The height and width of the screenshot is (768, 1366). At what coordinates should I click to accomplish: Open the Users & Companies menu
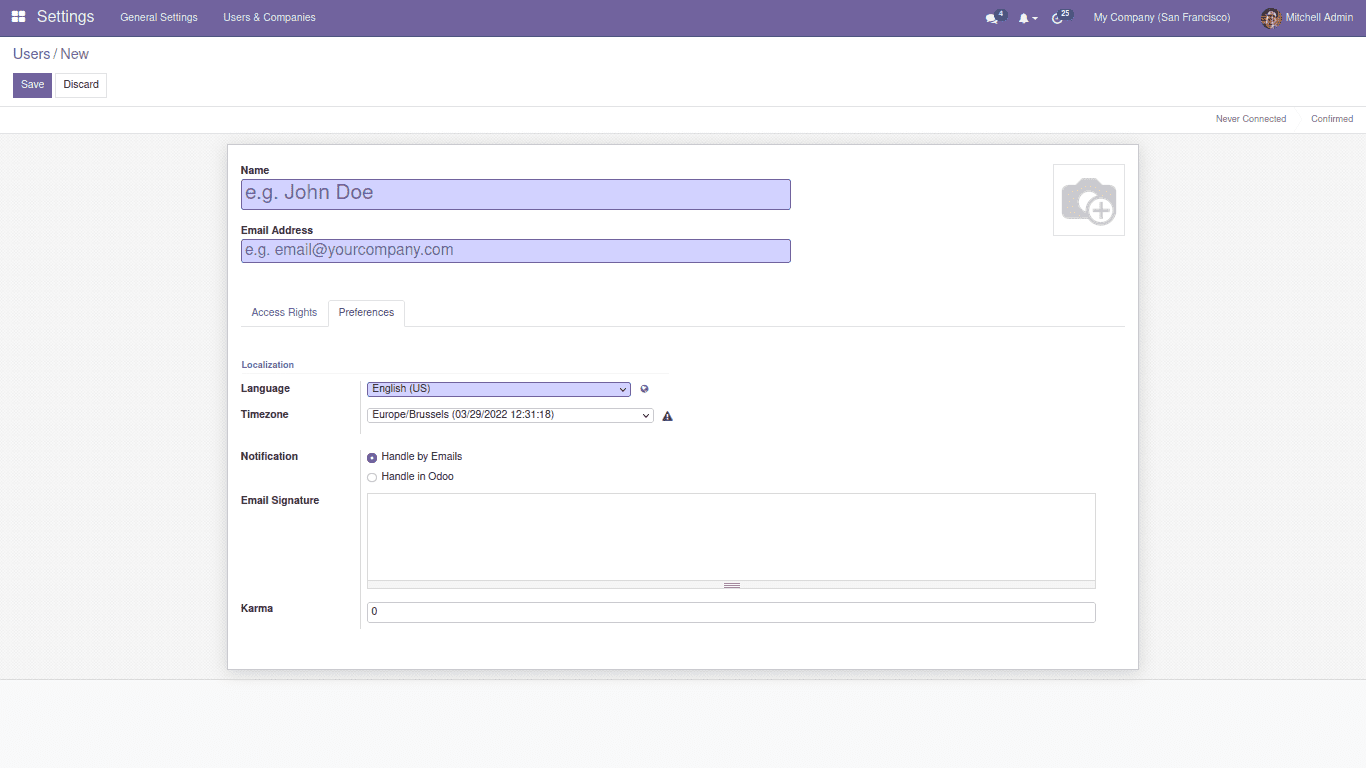pyautogui.click(x=269, y=17)
